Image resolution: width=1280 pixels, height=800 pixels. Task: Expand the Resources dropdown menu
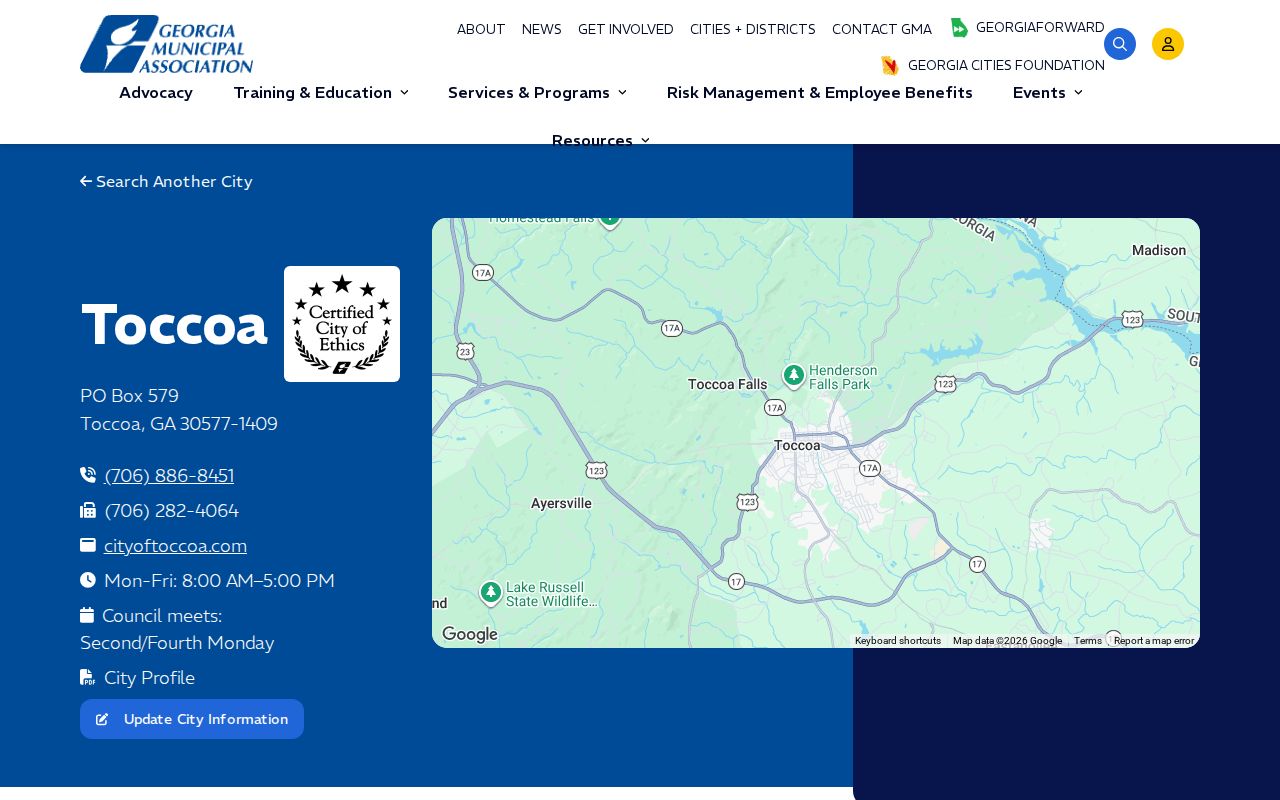(x=600, y=141)
